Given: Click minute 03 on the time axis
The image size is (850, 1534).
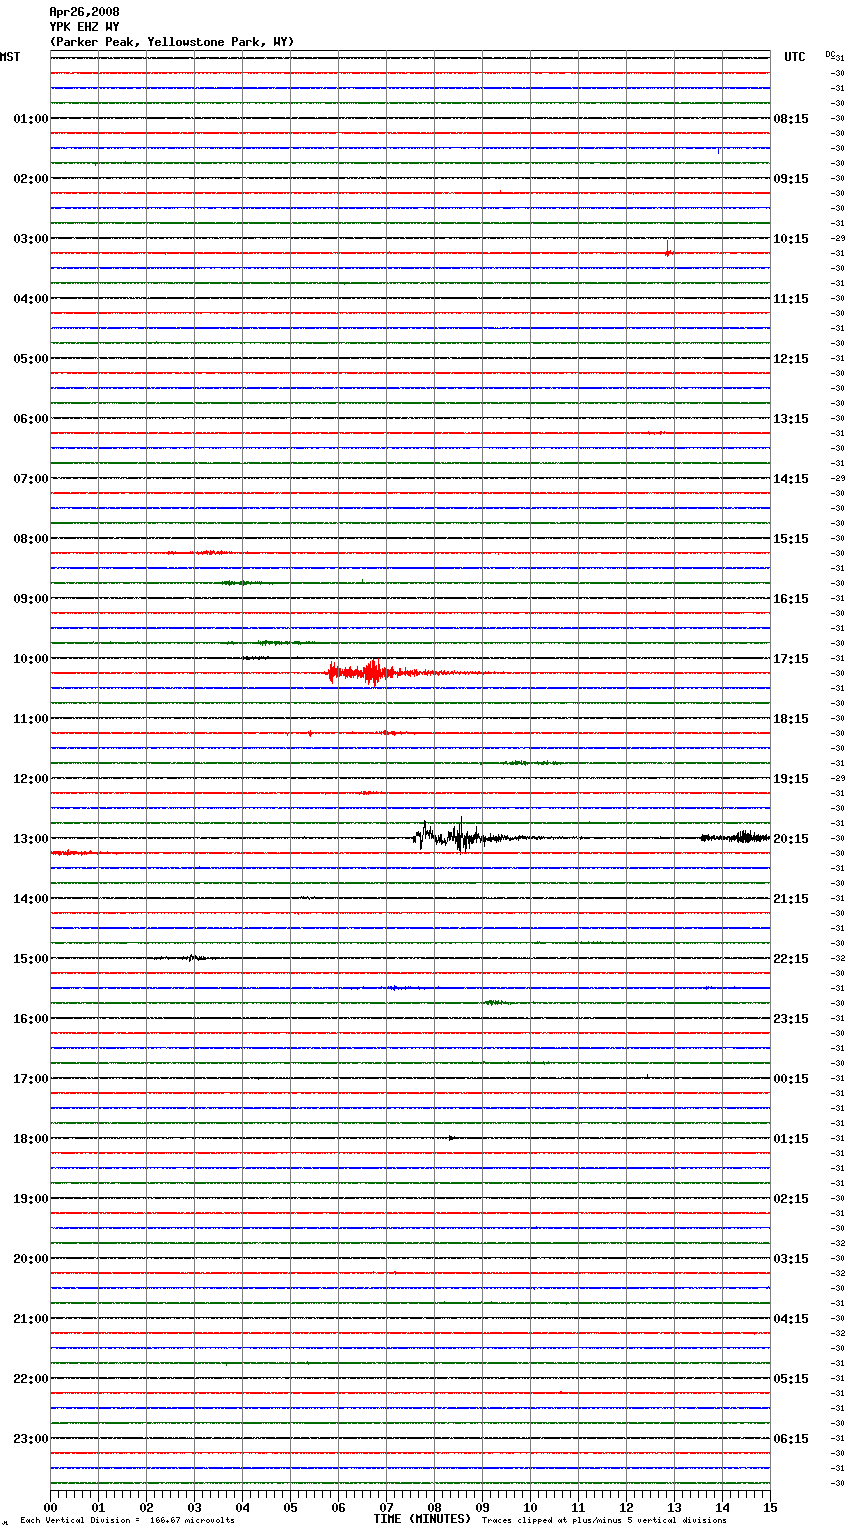Looking at the screenshot, I should click(x=194, y=1507).
